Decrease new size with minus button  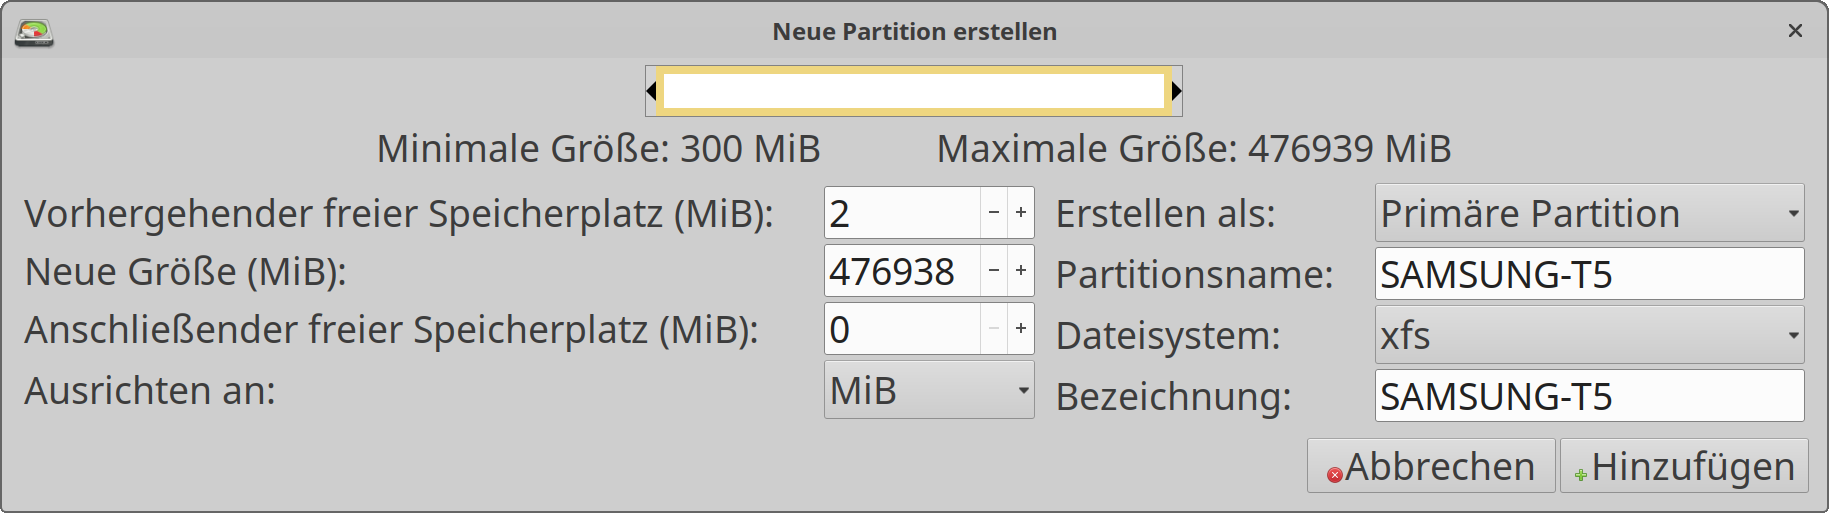pyautogui.click(x=993, y=271)
